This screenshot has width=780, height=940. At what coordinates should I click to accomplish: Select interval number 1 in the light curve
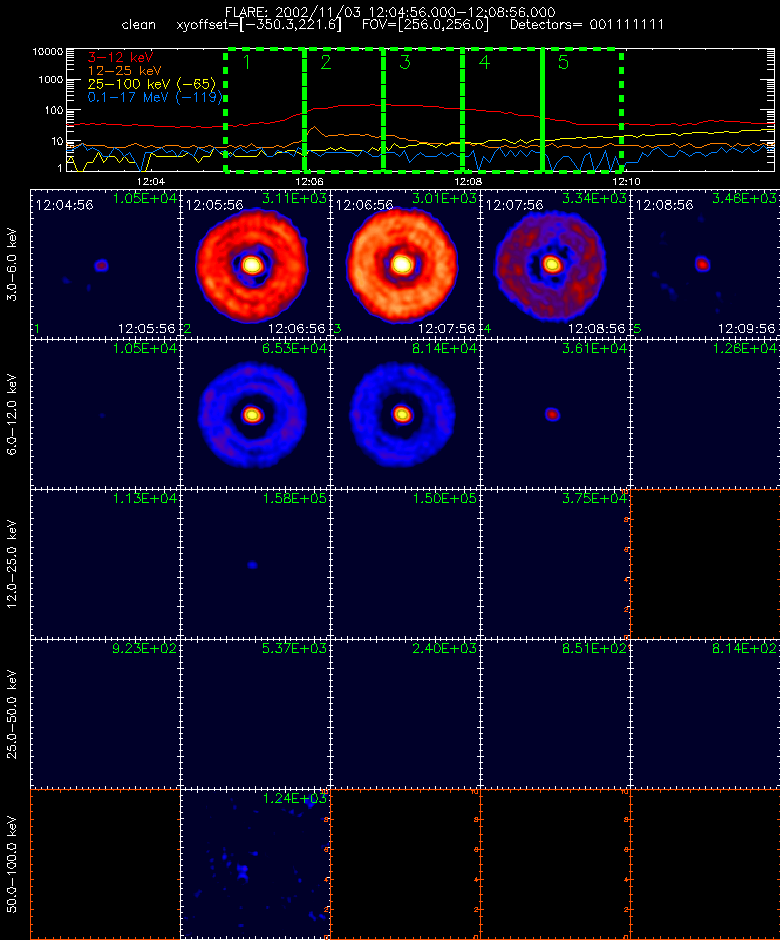(x=246, y=62)
